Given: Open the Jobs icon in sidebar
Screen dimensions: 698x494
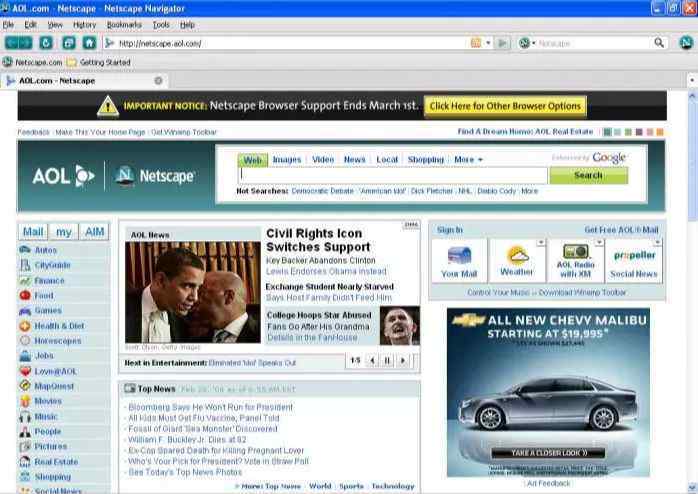Looking at the screenshot, I should point(25,356).
